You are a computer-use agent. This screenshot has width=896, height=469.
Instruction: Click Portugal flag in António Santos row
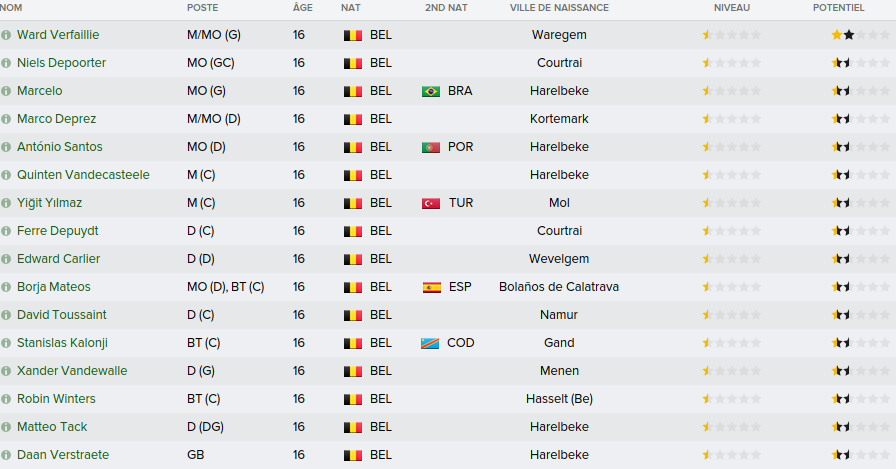pos(431,147)
